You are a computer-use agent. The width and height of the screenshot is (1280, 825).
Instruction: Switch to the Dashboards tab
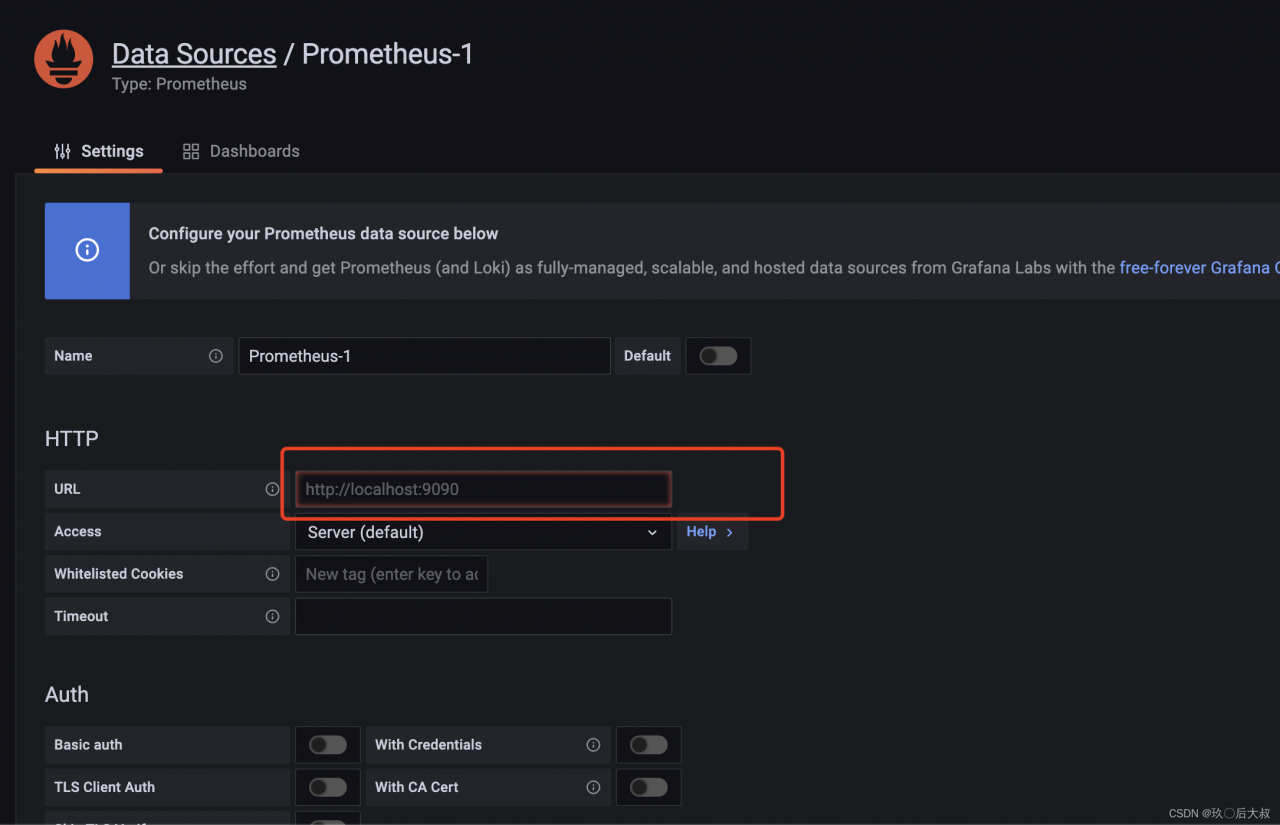pyautogui.click(x=241, y=151)
